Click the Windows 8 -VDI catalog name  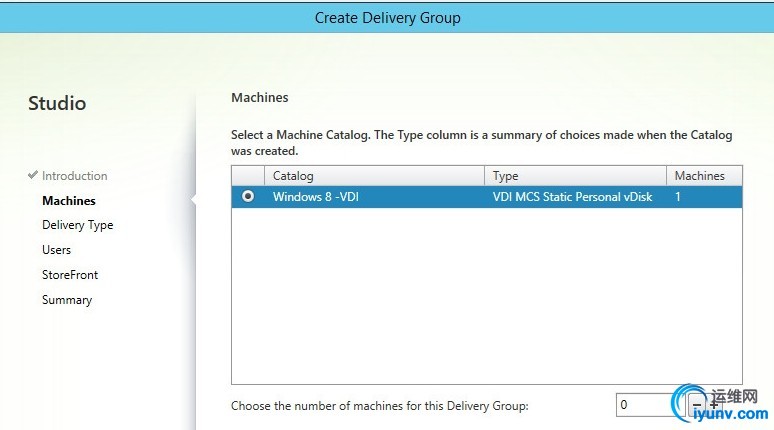(316, 196)
